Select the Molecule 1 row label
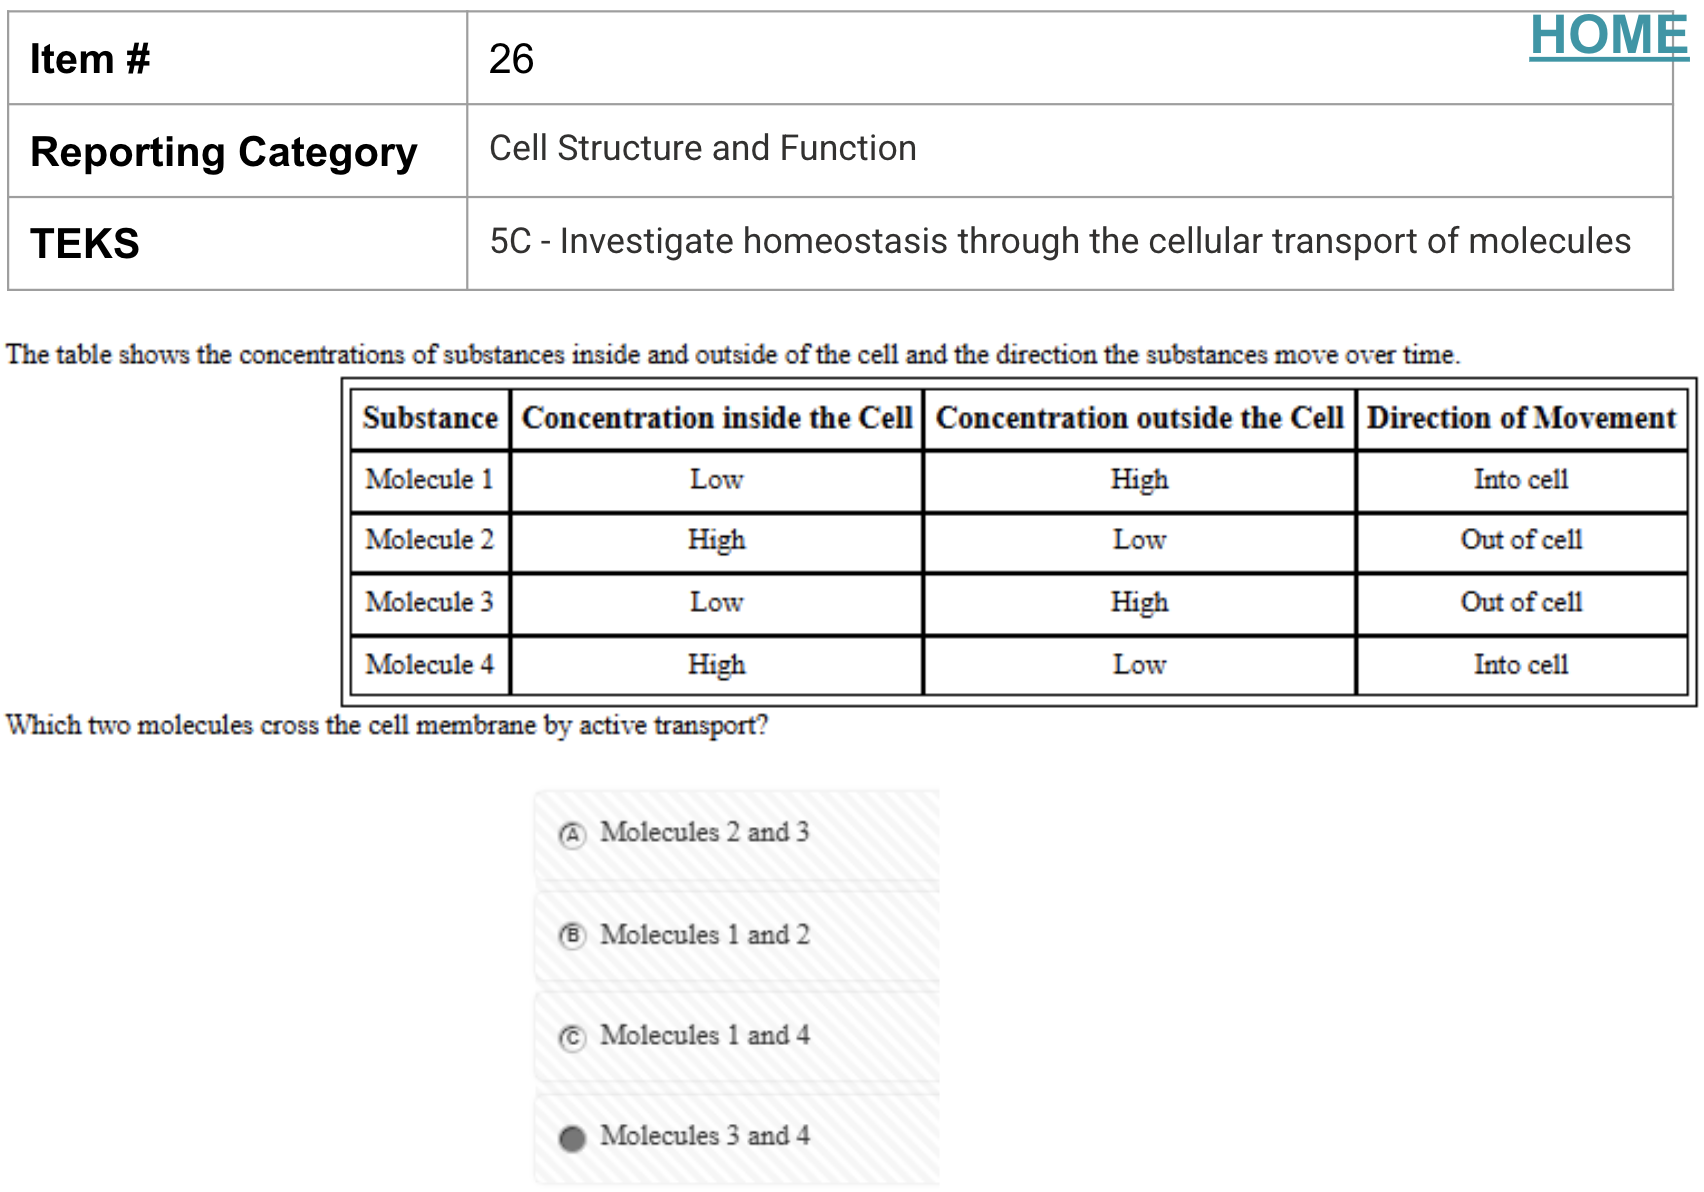 [x=430, y=480]
